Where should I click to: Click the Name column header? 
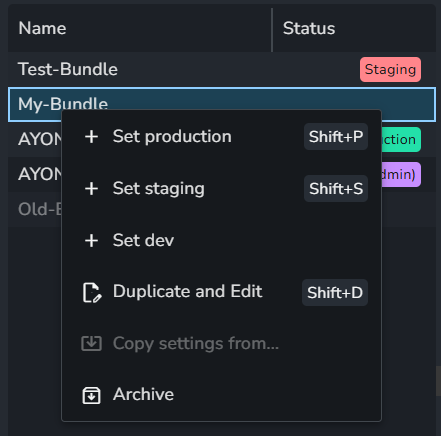(42, 28)
